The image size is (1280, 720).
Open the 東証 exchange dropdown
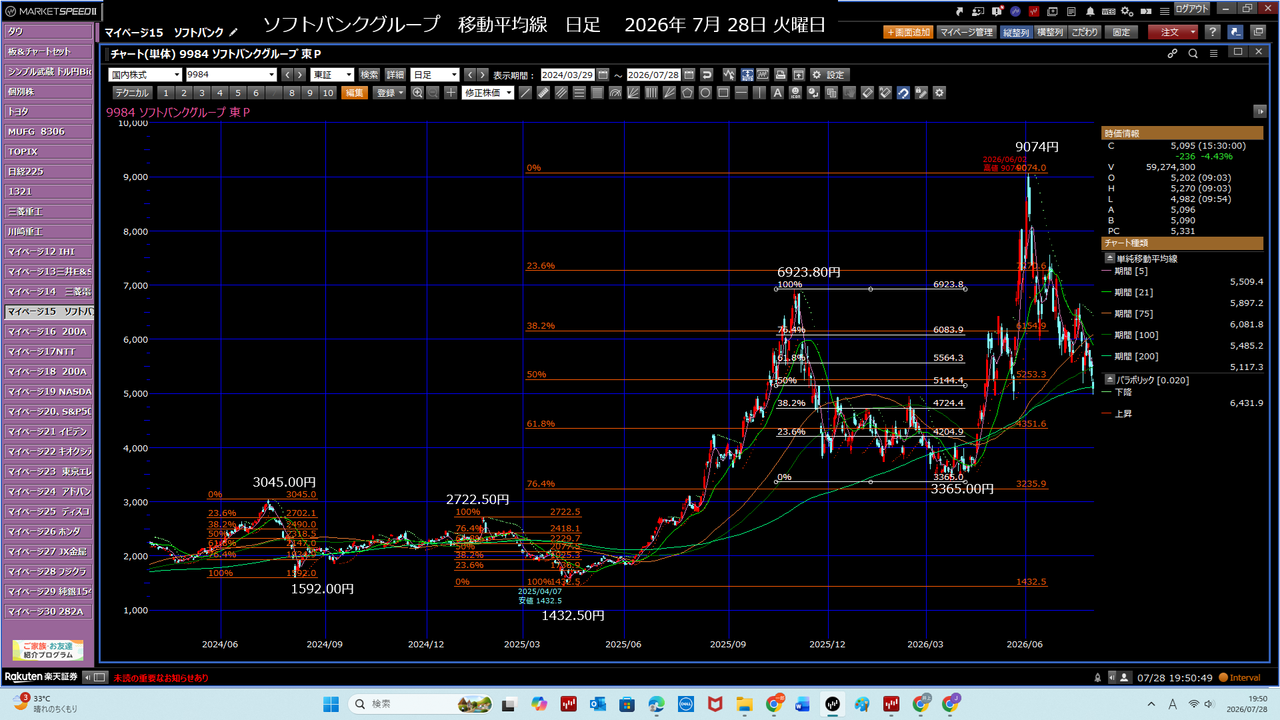pos(332,75)
